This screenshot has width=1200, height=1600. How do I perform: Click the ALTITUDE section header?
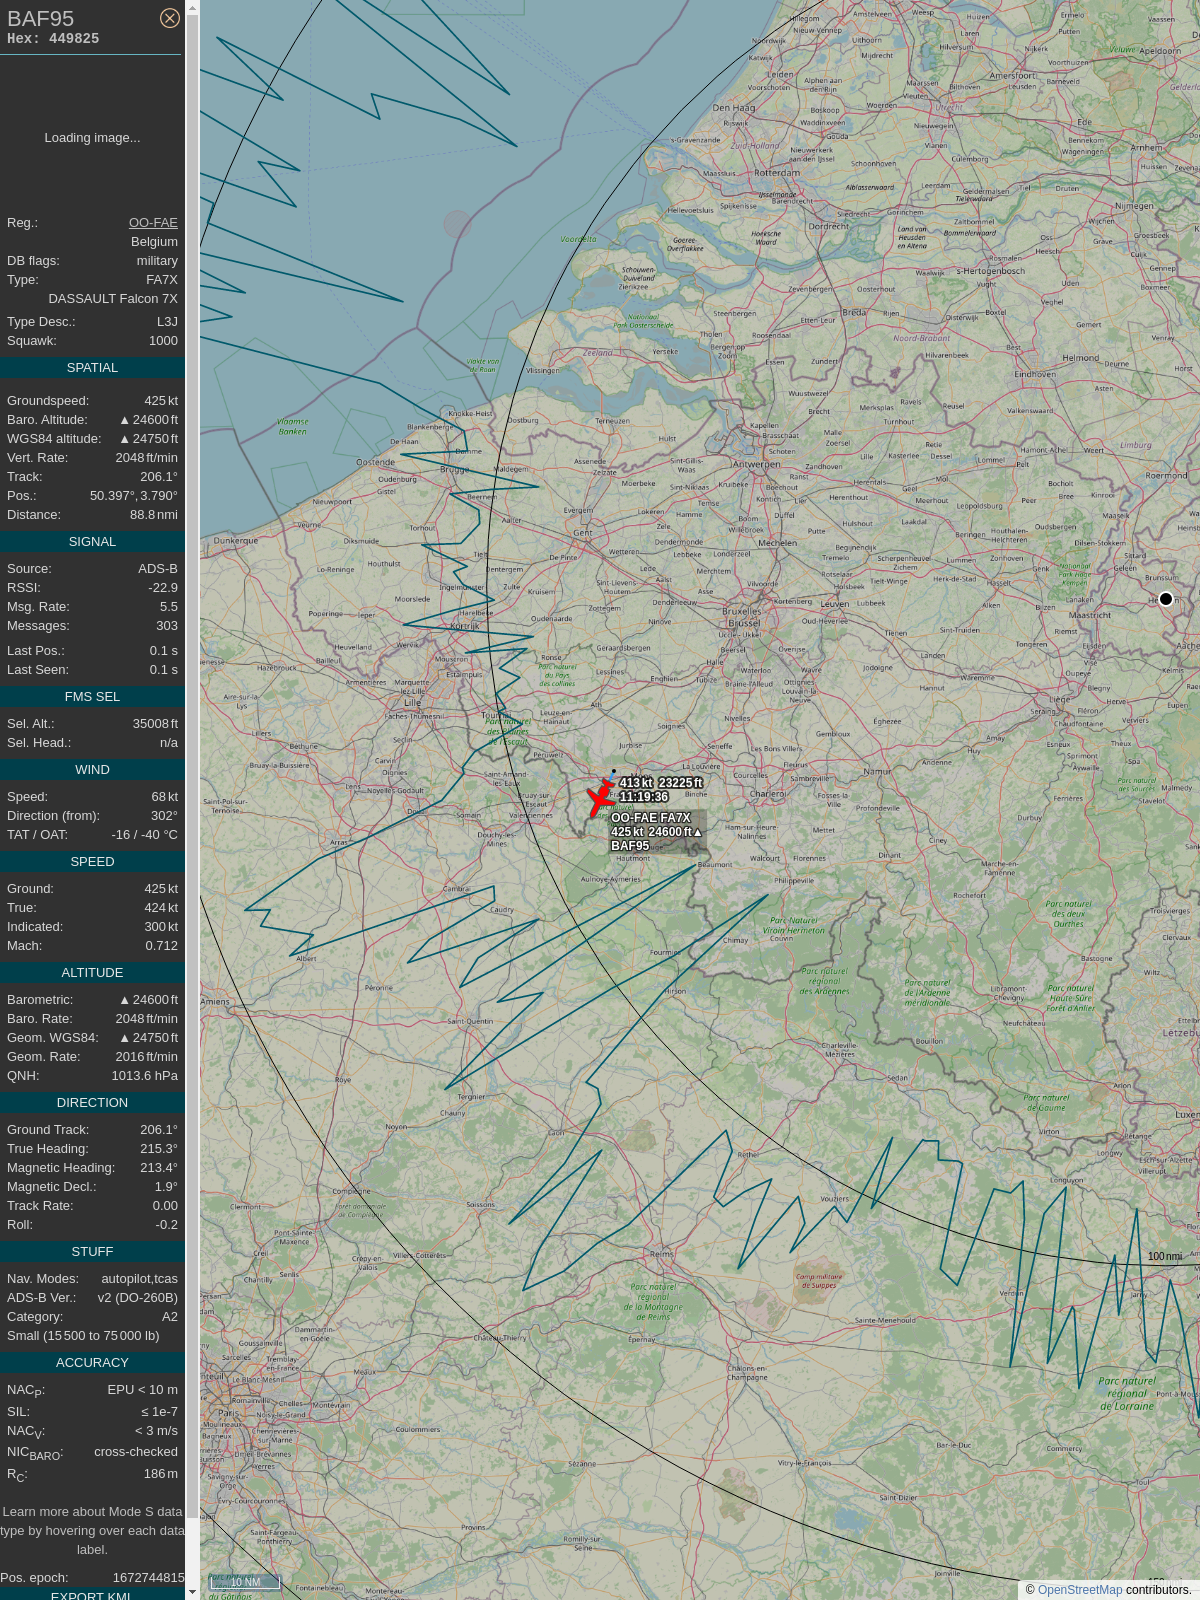[x=92, y=973]
